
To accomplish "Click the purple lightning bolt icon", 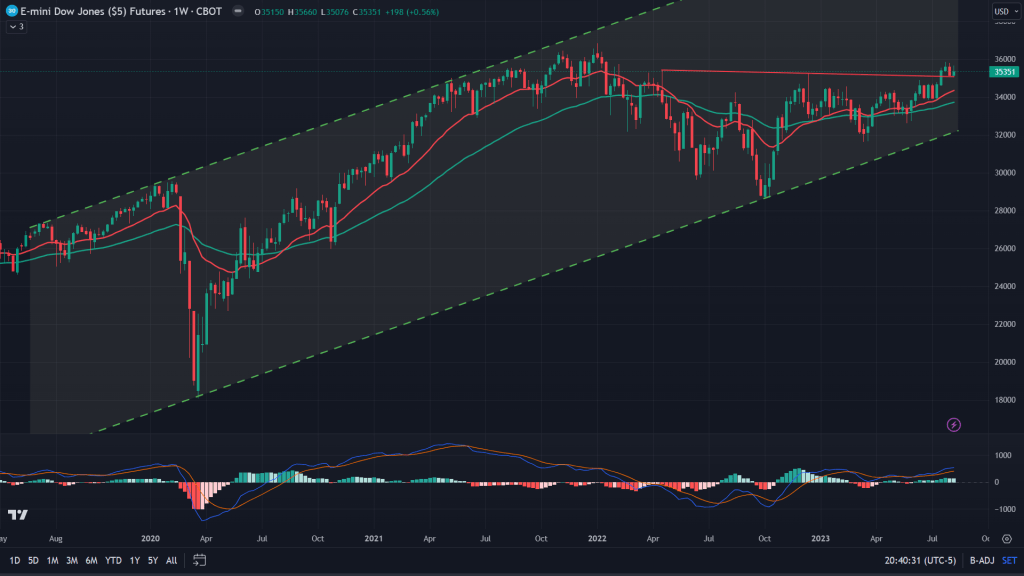I will pyautogui.click(x=953, y=425).
